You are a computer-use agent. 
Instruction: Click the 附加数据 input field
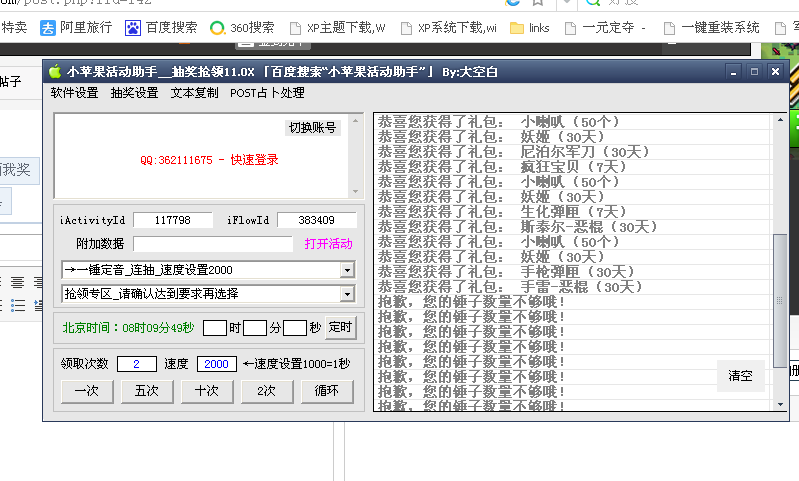pos(213,244)
